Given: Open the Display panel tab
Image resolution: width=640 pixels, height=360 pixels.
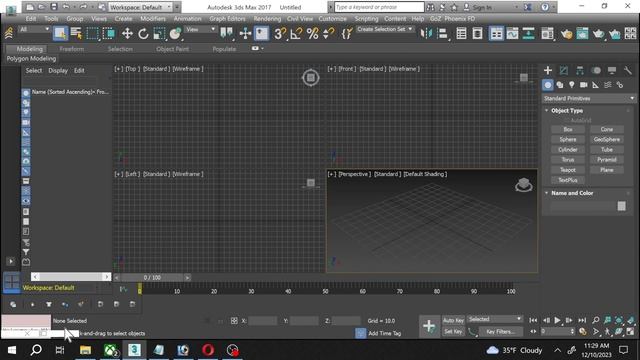Looking at the screenshot, I should click(612, 70).
